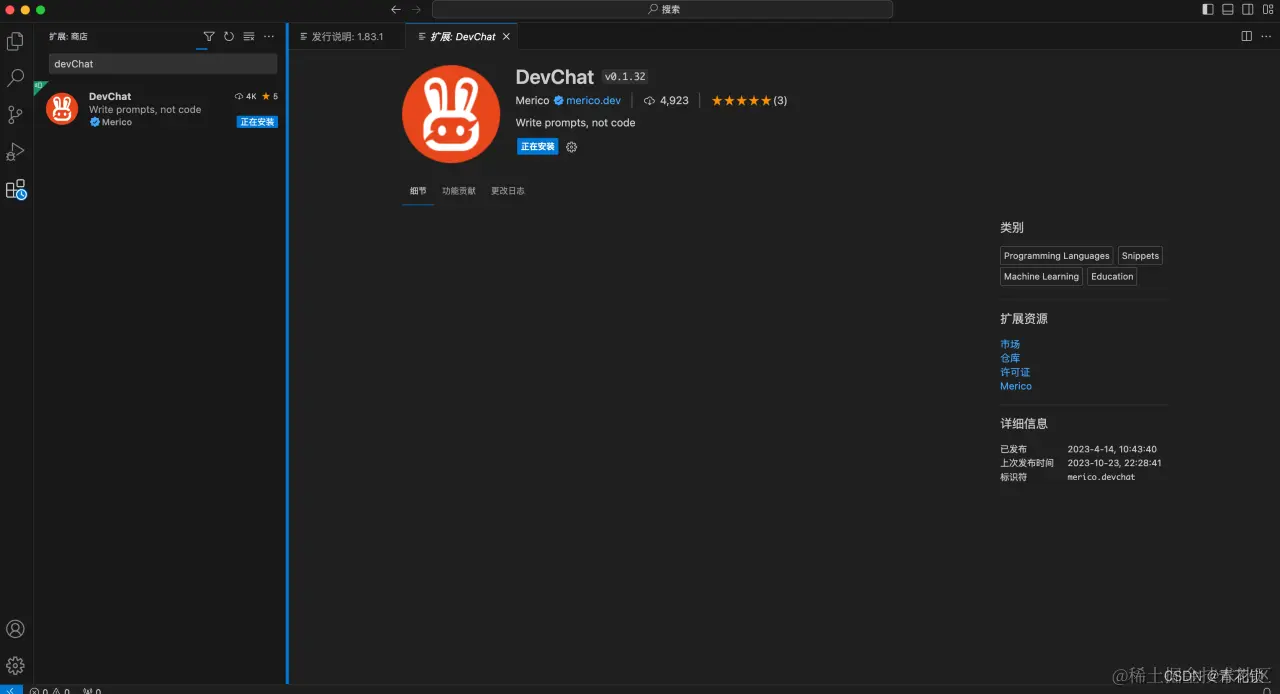Screen dimensions: 1280x694
Task: Open the Explorer view in activity bar
Action: pos(15,41)
